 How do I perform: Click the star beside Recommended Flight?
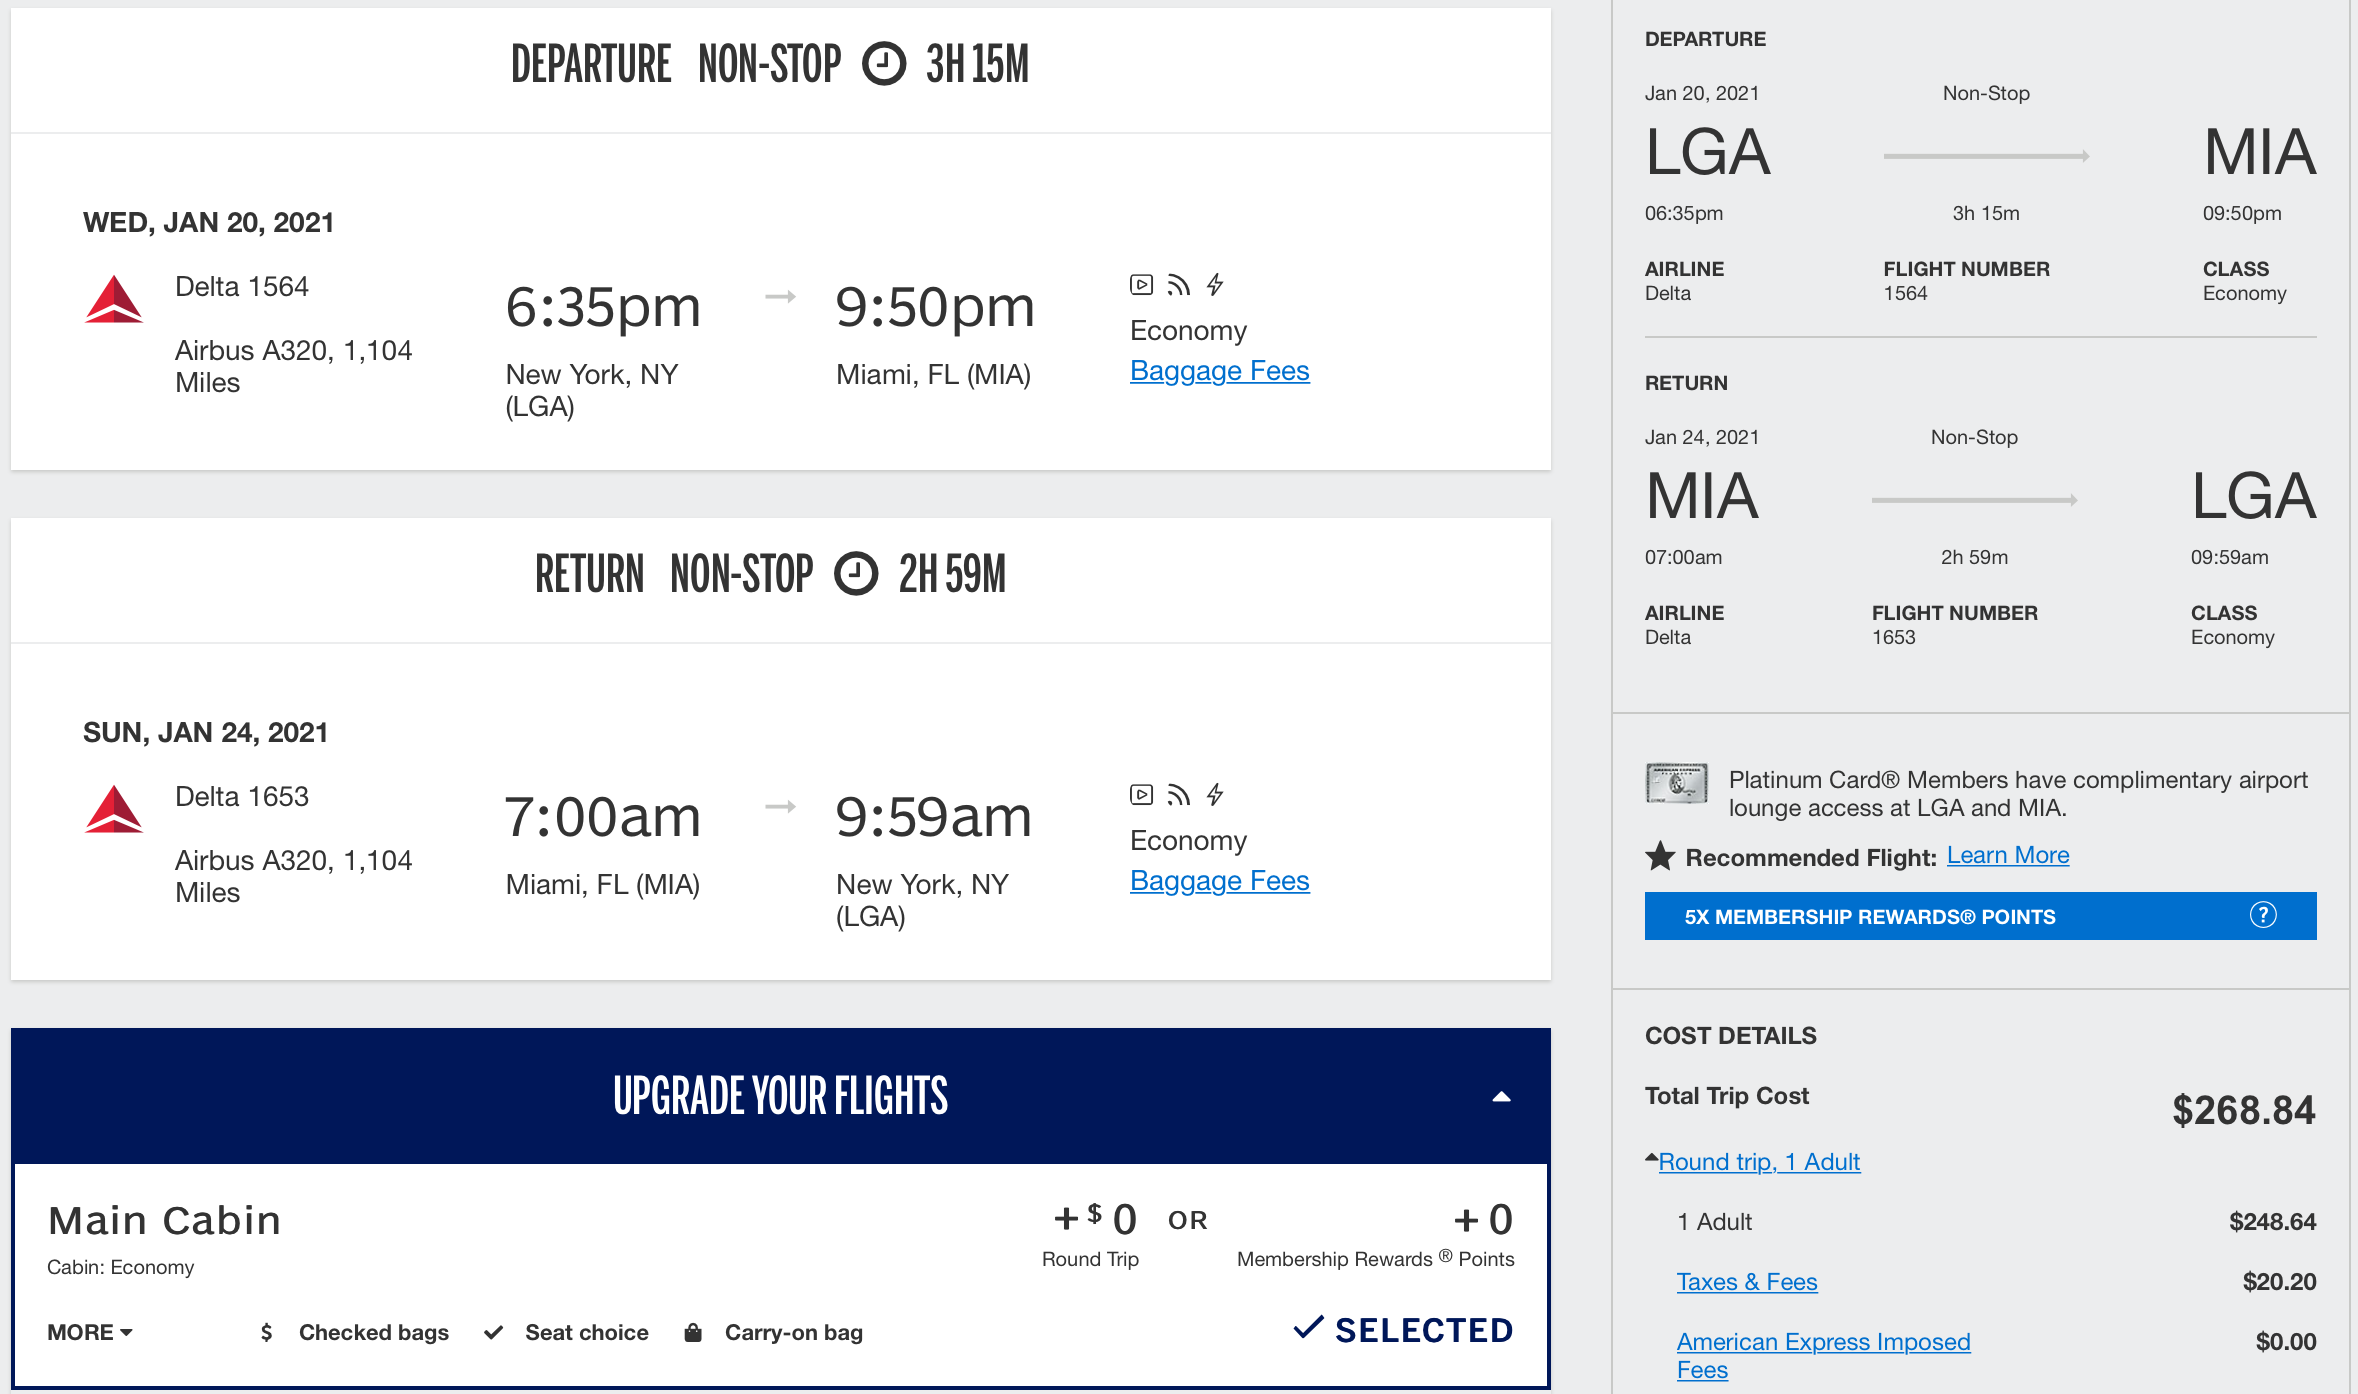tap(1661, 856)
